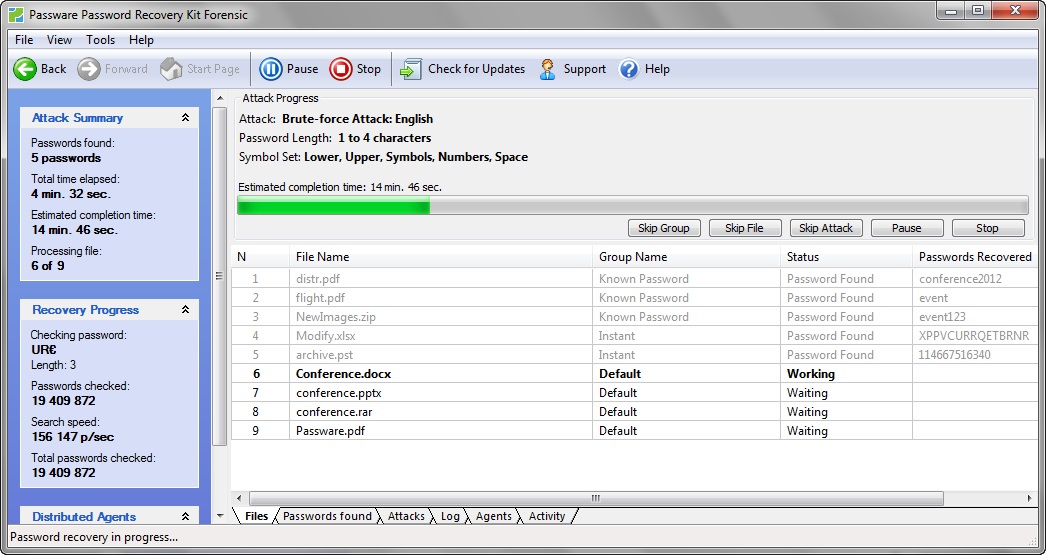The image size is (1046, 555).
Task: Click the Stop button under progress bar
Action: pos(987,228)
